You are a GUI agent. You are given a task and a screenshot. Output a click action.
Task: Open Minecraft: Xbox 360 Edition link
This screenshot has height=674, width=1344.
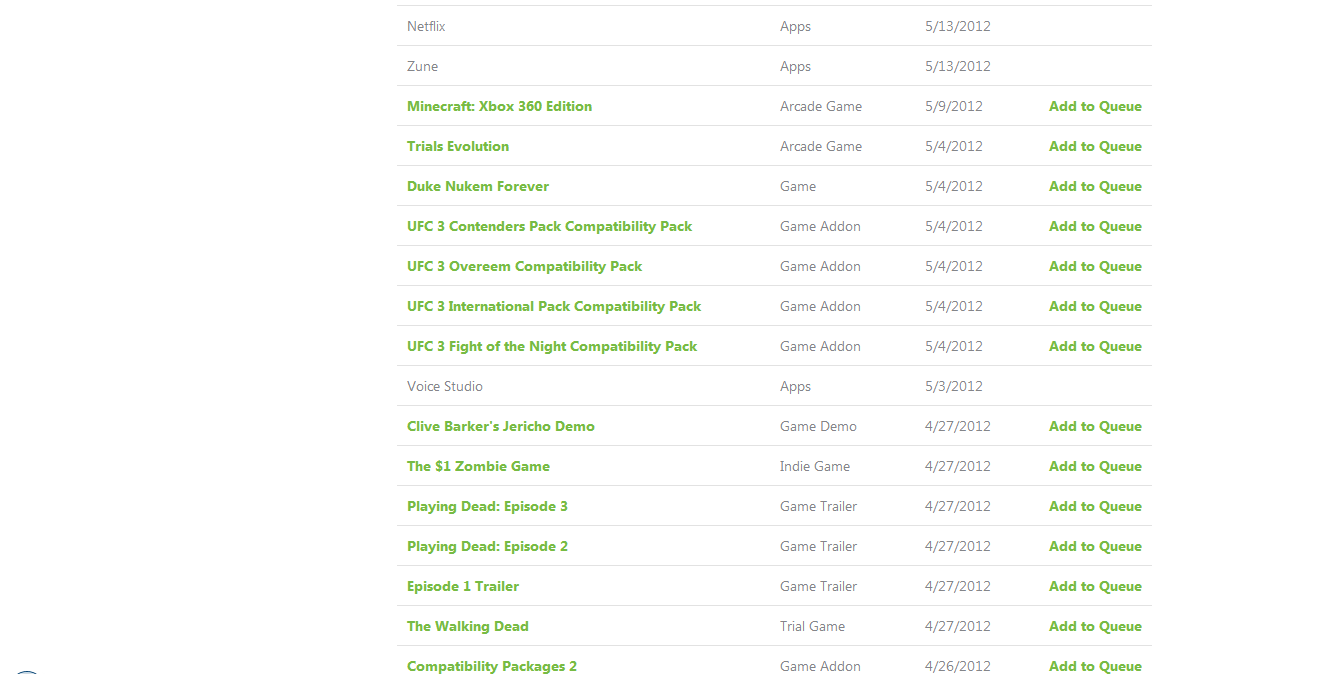(499, 106)
